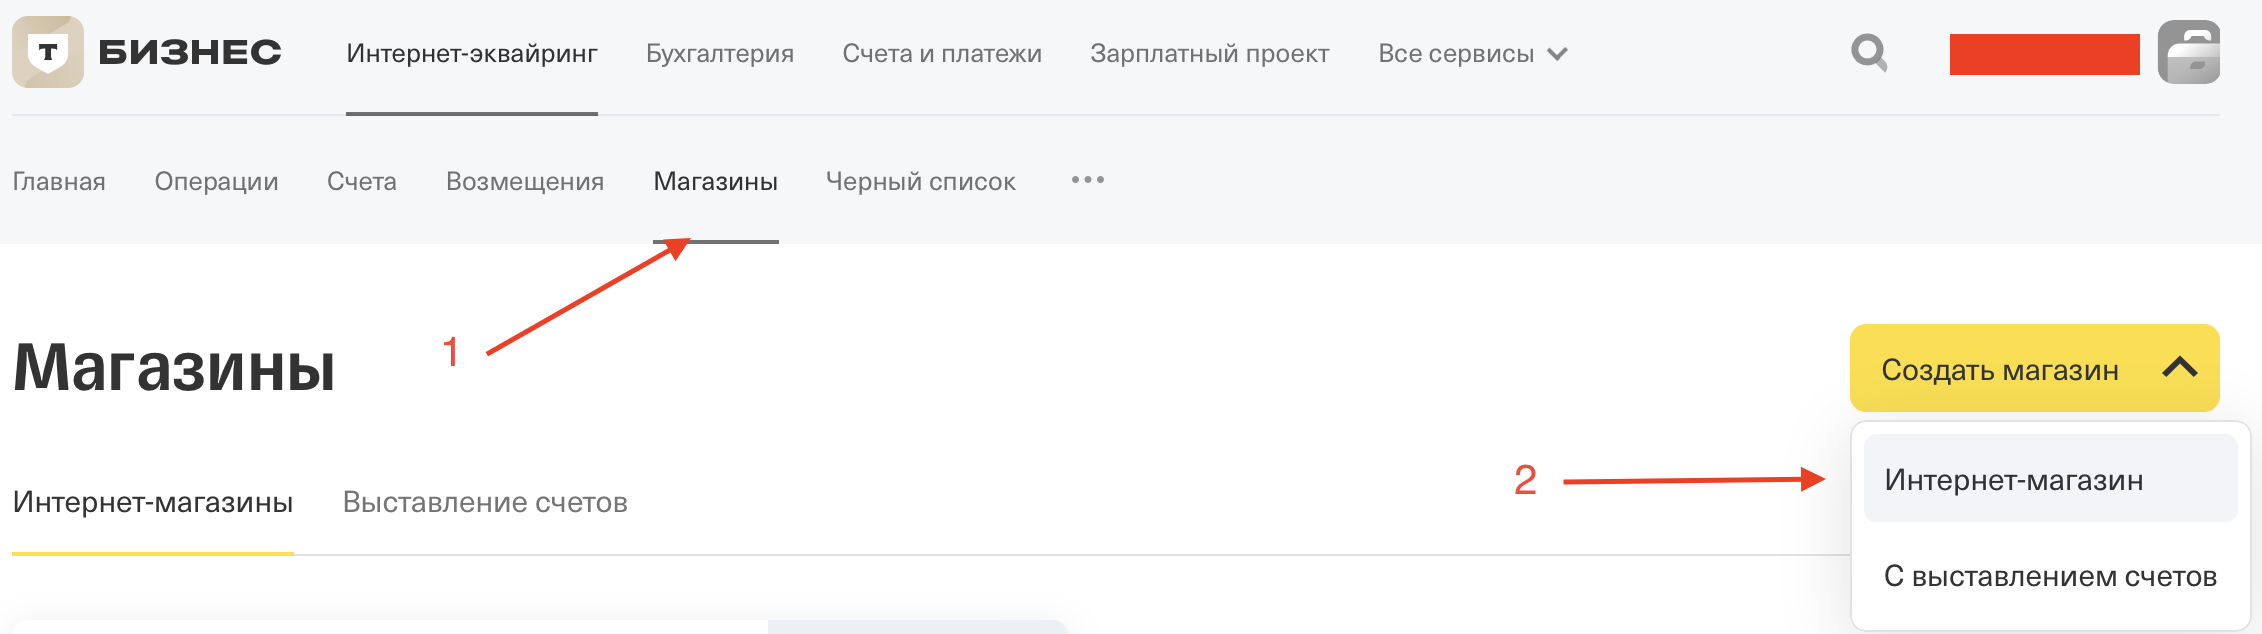This screenshot has height=634, width=2262.
Task: Open the Бухгалтерия section
Action: pos(718,53)
